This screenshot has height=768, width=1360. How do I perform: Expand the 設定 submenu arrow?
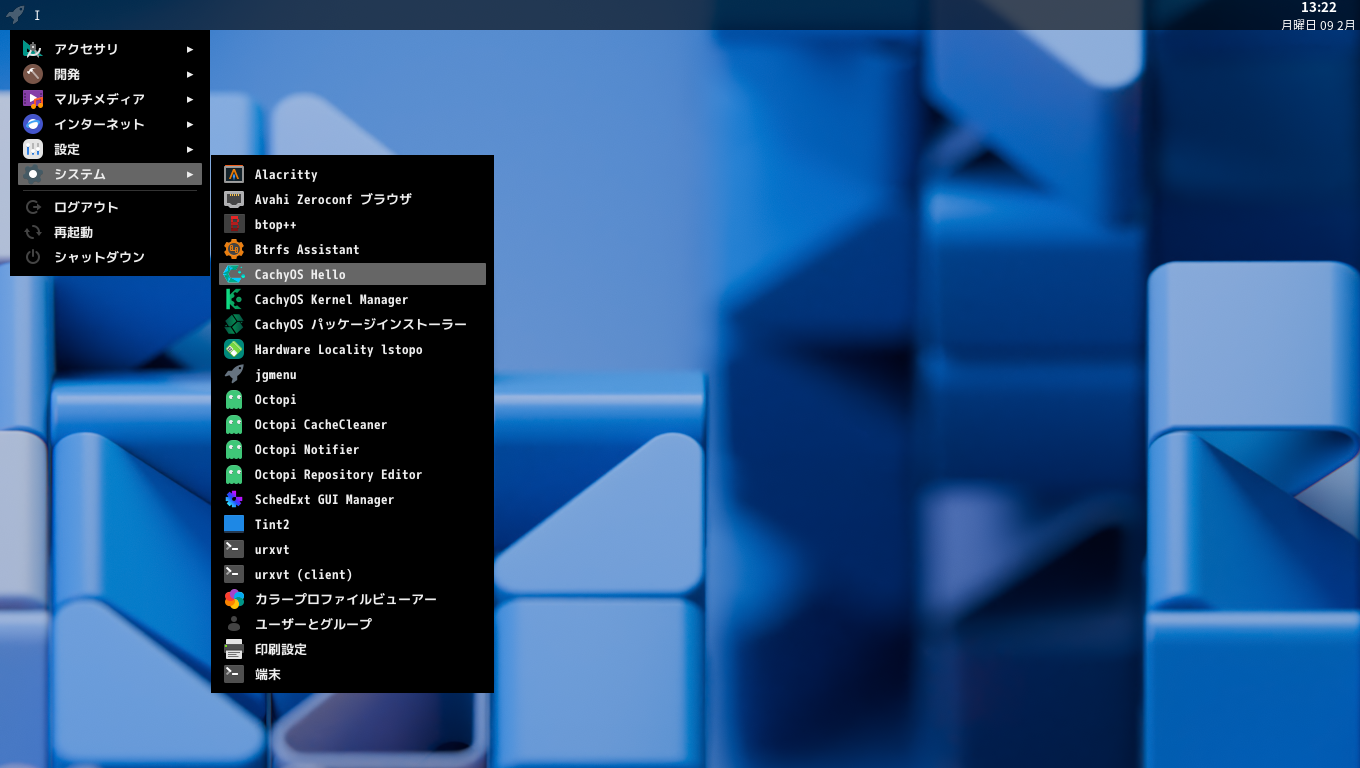pyautogui.click(x=190, y=149)
